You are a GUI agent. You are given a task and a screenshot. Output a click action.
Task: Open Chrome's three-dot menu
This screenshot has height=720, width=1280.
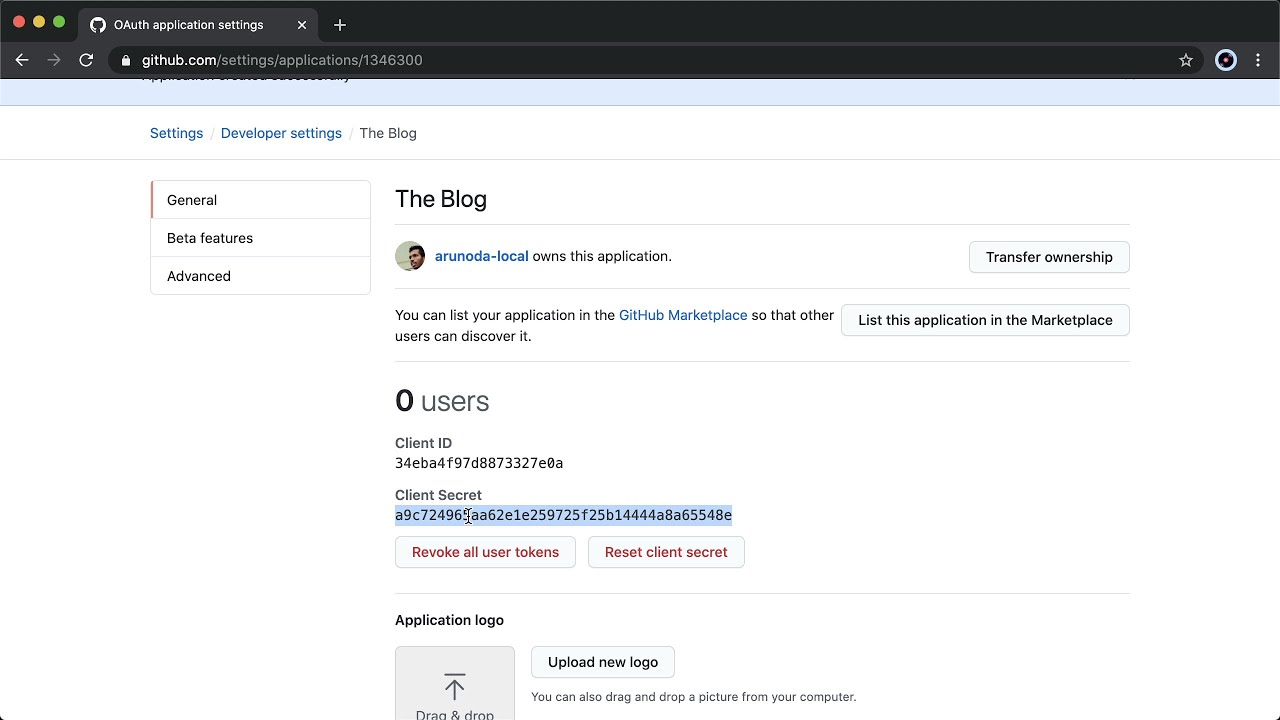[1258, 60]
